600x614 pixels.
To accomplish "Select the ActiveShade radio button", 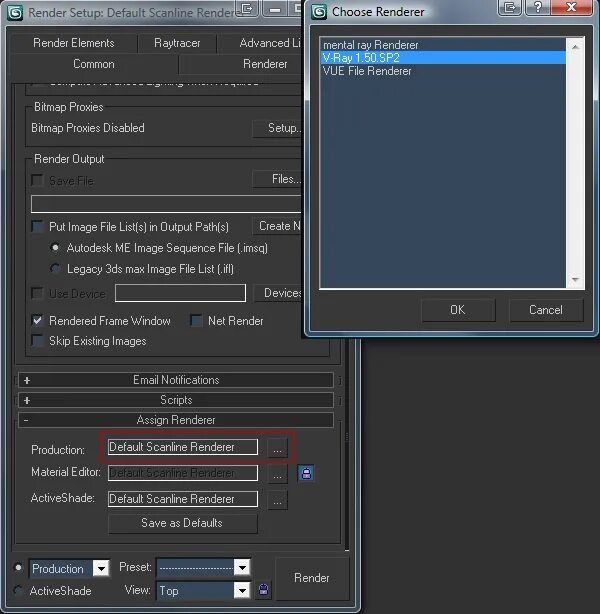I will coord(18,590).
